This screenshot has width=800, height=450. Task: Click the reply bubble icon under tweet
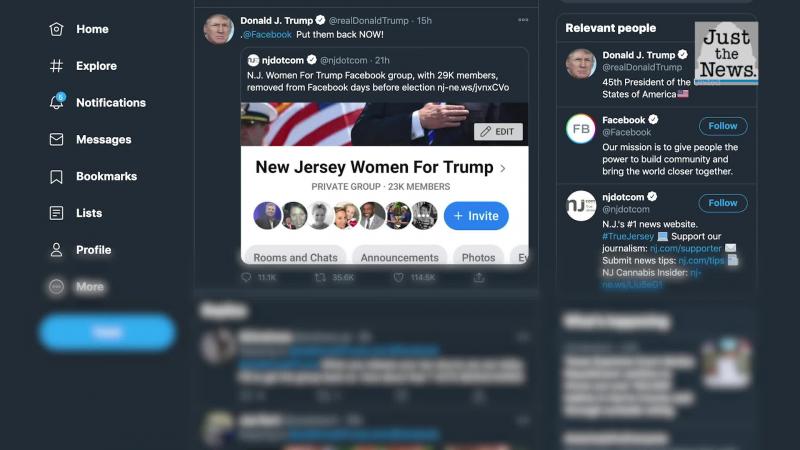tap(246, 277)
